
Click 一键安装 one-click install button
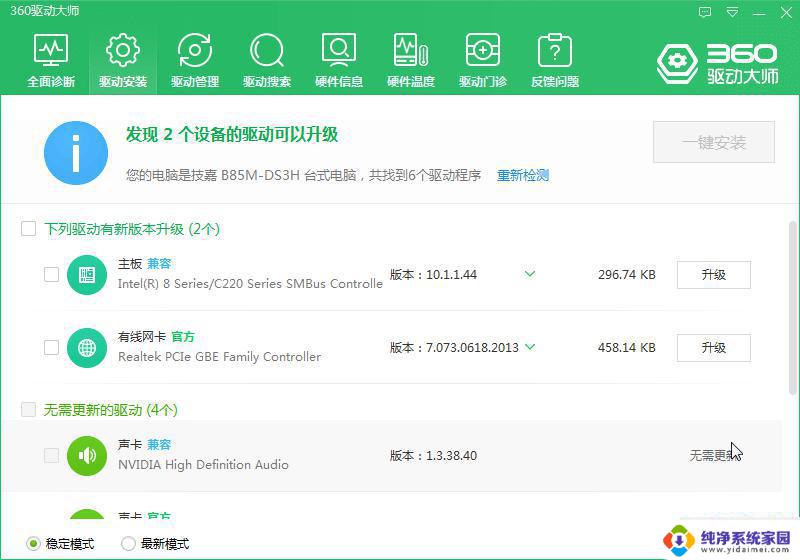(714, 142)
